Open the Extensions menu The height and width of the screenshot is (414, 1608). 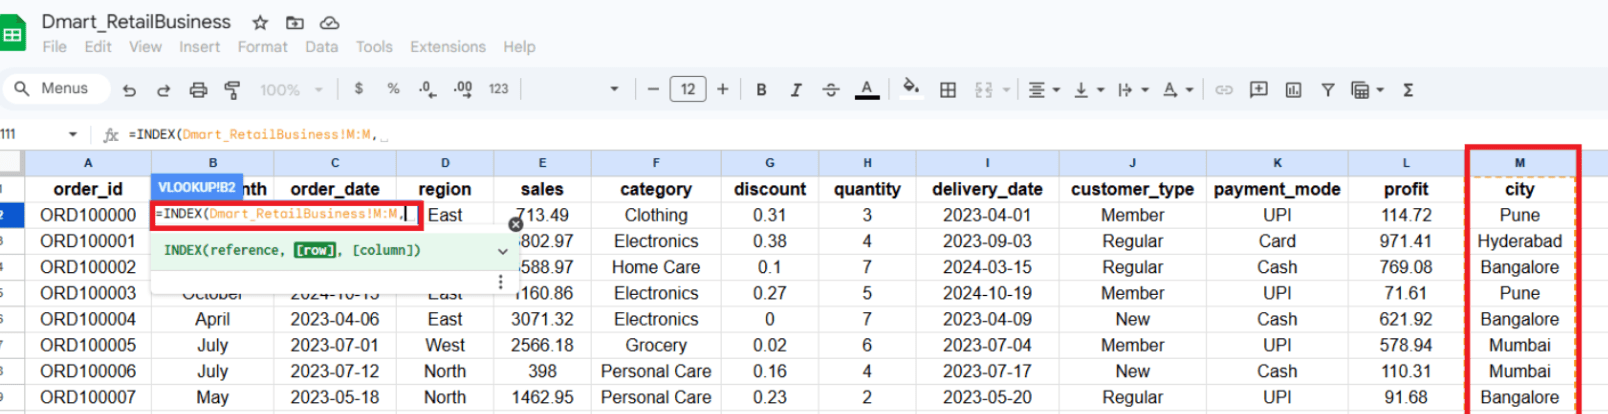[448, 47]
